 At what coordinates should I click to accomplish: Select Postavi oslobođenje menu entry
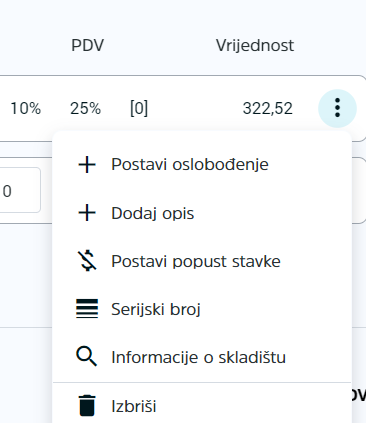click(x=202, y=165)
